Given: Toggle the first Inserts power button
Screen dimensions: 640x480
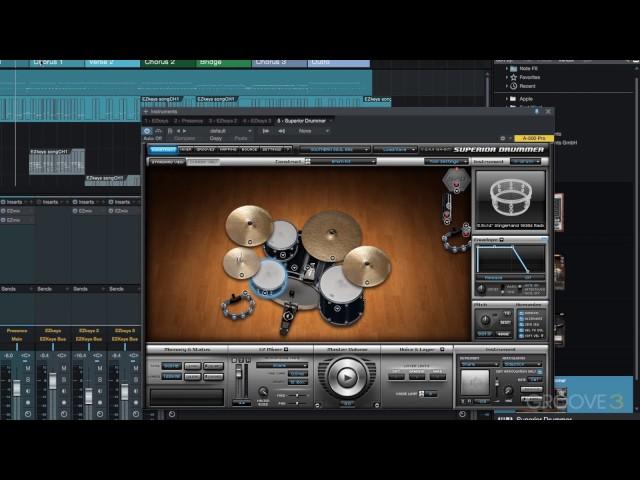Looking at the screenshot, I should [x=3, y=202].
